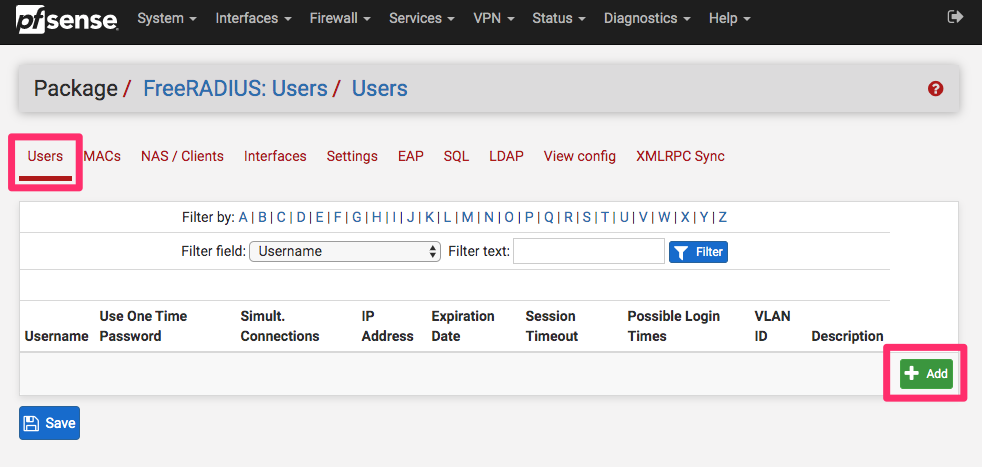Screen dimensions: 982x467
Task: Filter users by letter X
Action: tap(685, 218)
